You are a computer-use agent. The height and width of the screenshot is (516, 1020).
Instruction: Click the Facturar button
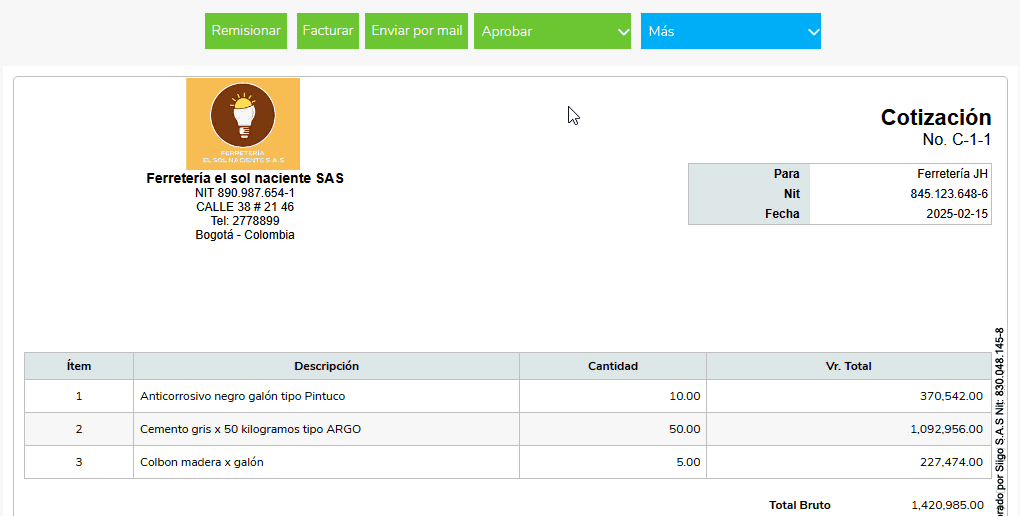tap(328, 31)
